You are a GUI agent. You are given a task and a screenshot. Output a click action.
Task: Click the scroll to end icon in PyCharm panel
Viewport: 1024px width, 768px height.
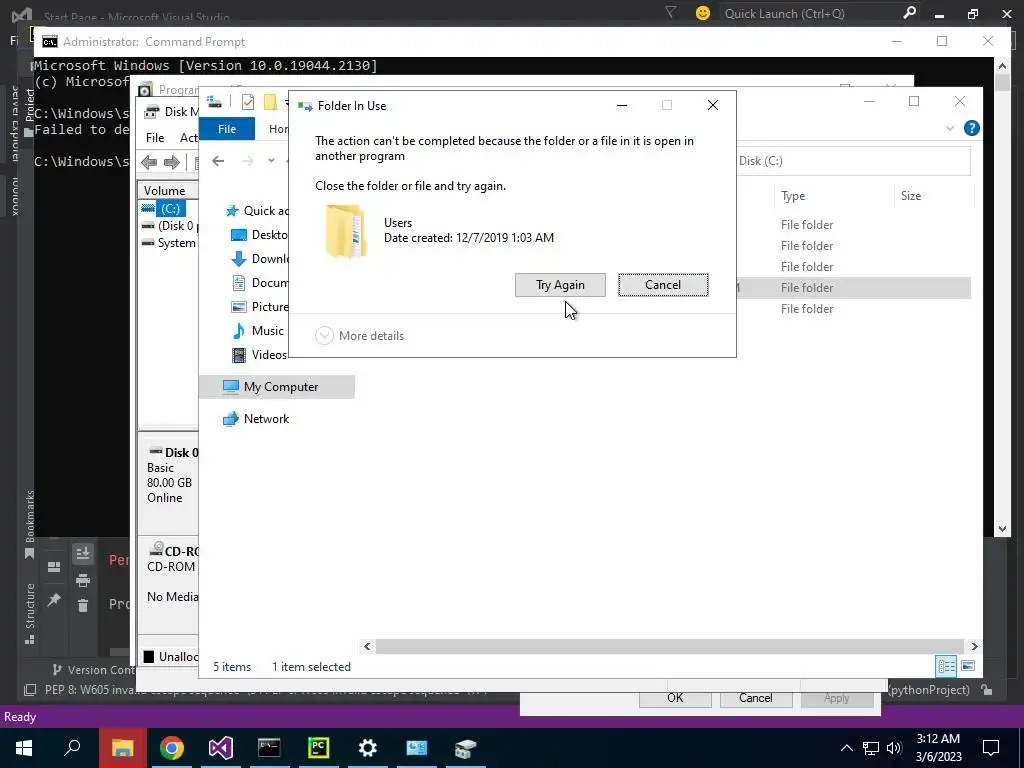coord(83,554)
